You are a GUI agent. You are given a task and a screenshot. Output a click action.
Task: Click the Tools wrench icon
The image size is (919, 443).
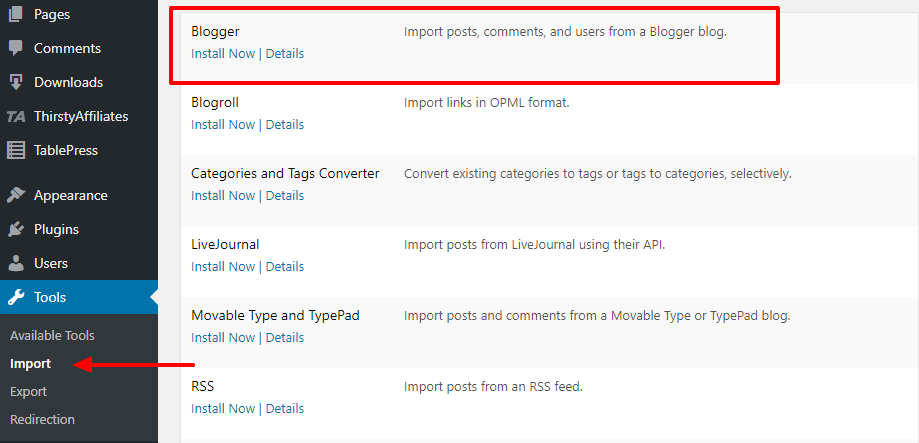16,297
